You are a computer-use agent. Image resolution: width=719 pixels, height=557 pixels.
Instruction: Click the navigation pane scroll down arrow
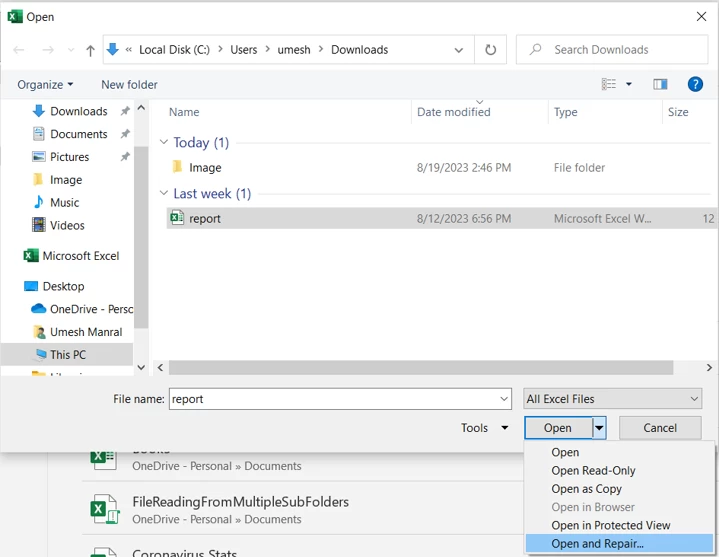pyautogui.click(x=141, y=367)
